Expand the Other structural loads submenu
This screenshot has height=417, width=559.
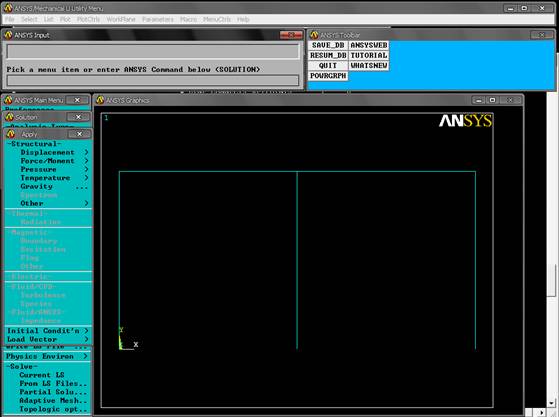coord(48,203)
